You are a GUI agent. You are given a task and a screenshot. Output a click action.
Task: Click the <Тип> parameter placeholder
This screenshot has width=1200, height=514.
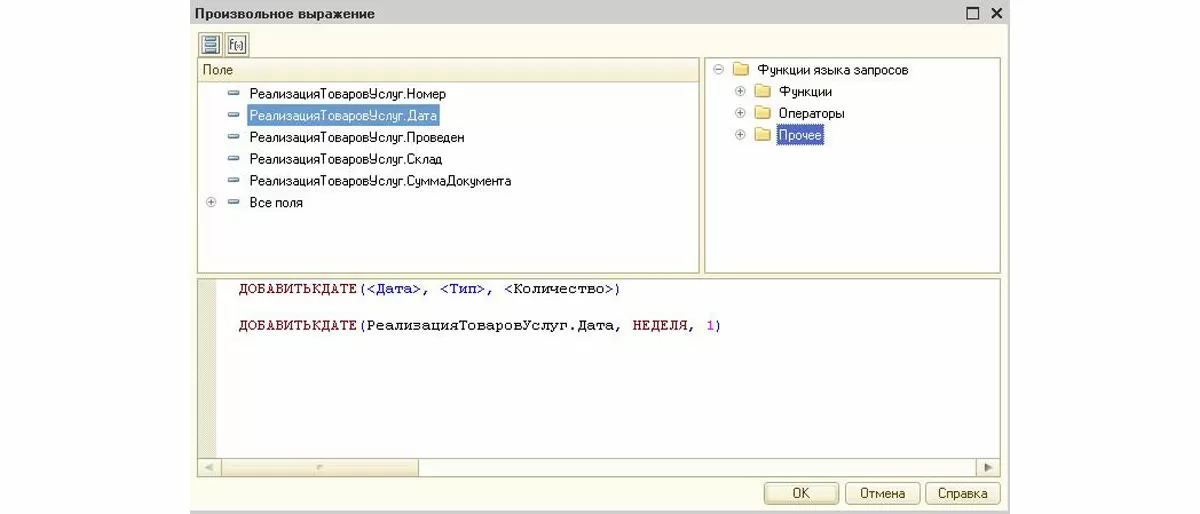463,289
